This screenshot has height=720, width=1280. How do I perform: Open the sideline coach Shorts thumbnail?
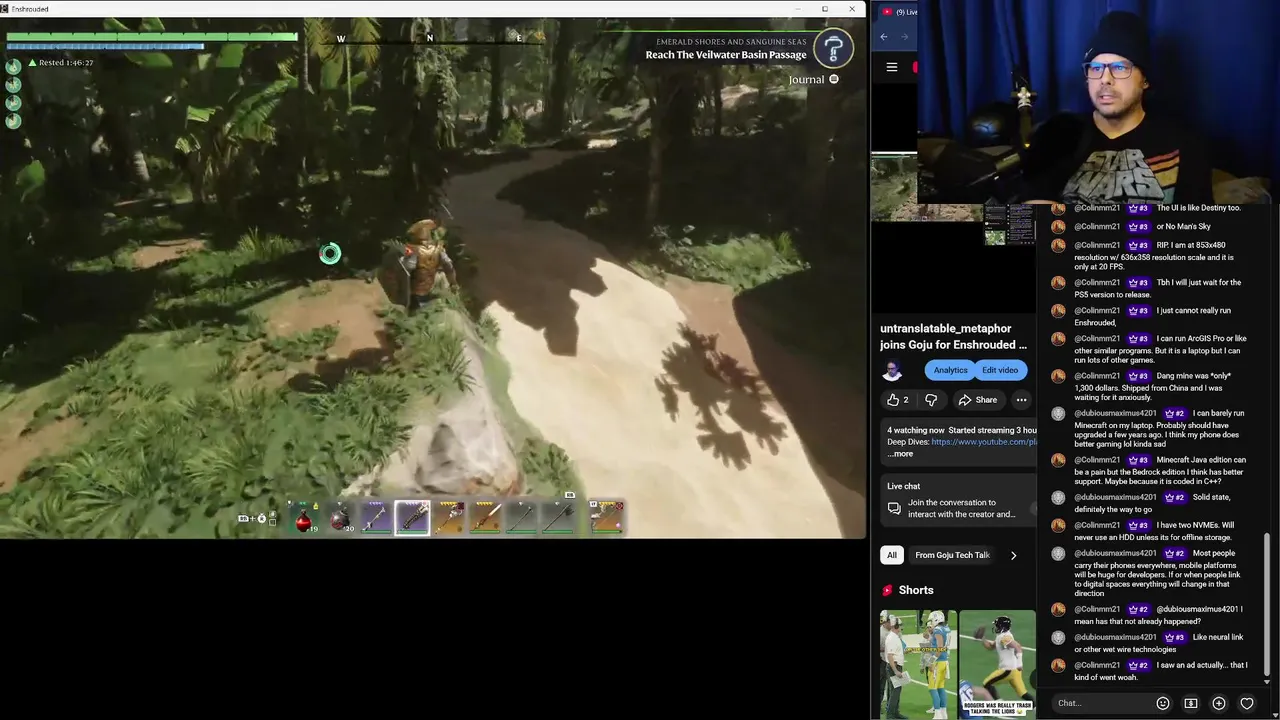(x=918, y=664)
